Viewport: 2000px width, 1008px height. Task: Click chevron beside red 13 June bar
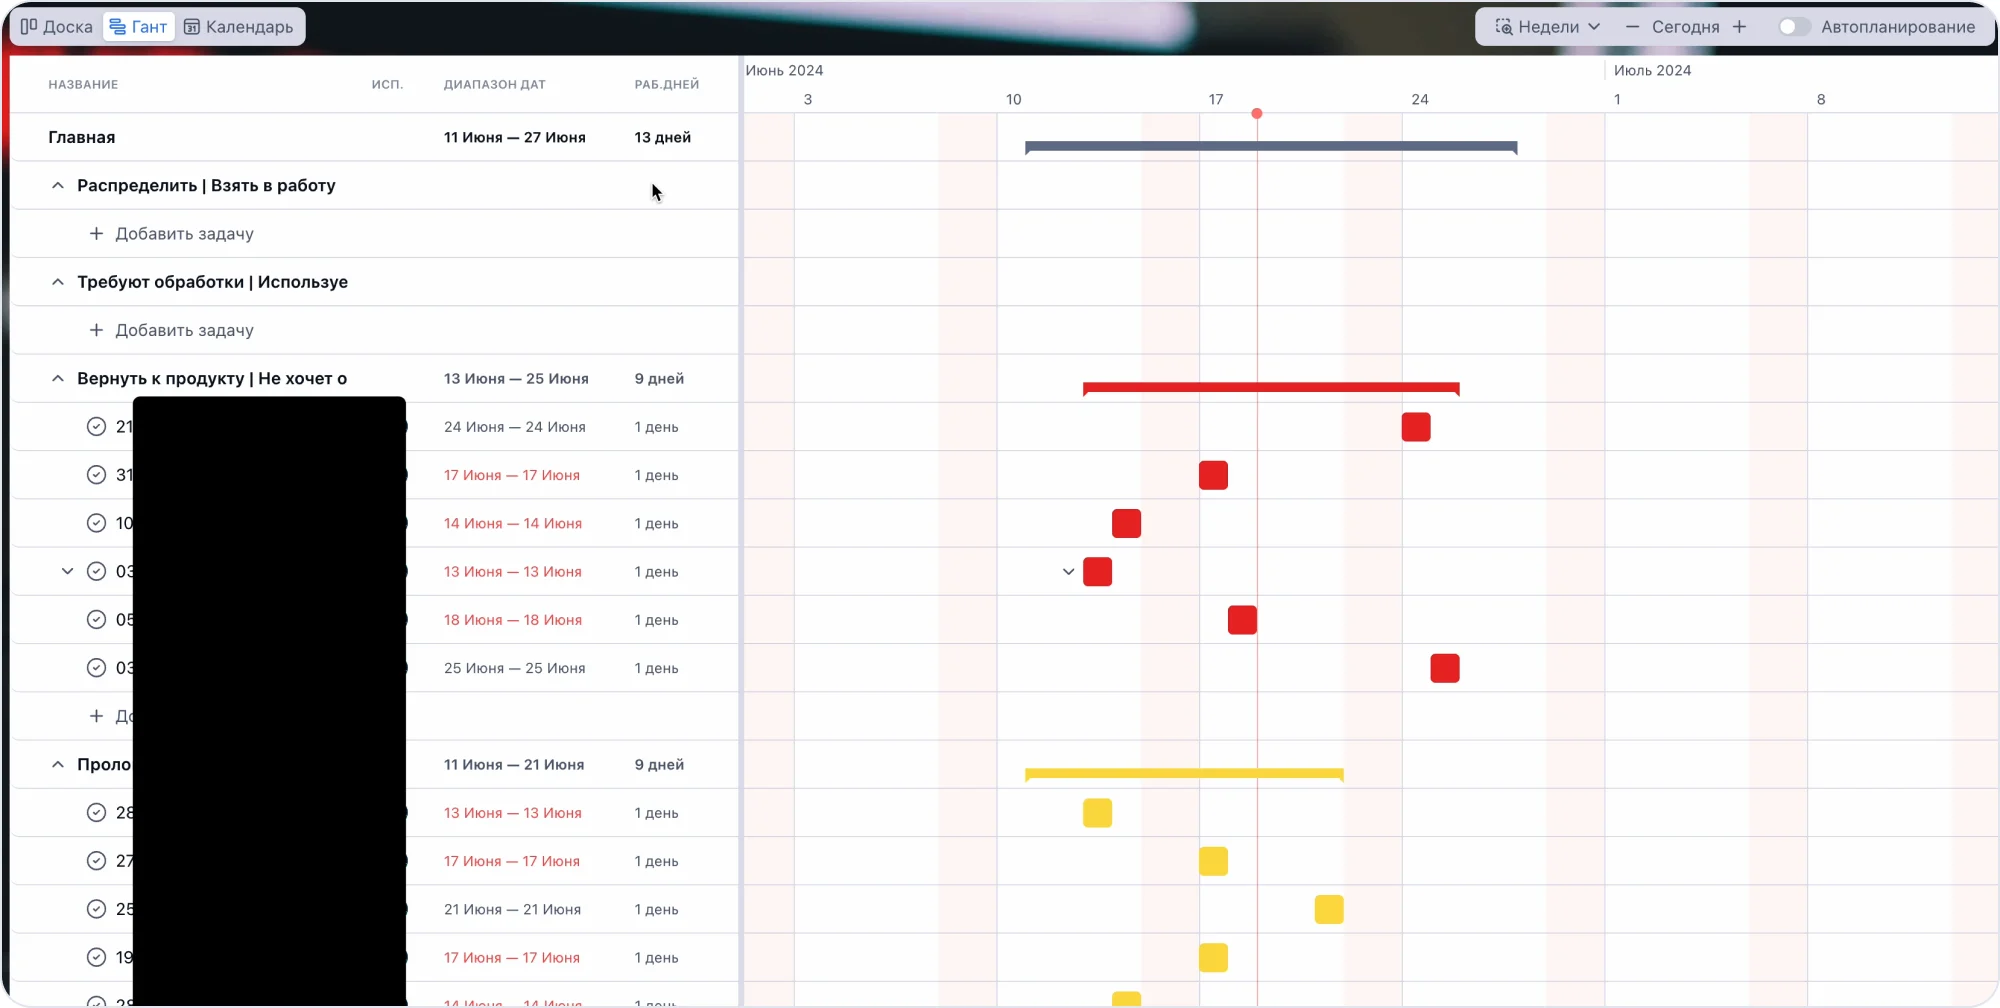point(1068,572)
